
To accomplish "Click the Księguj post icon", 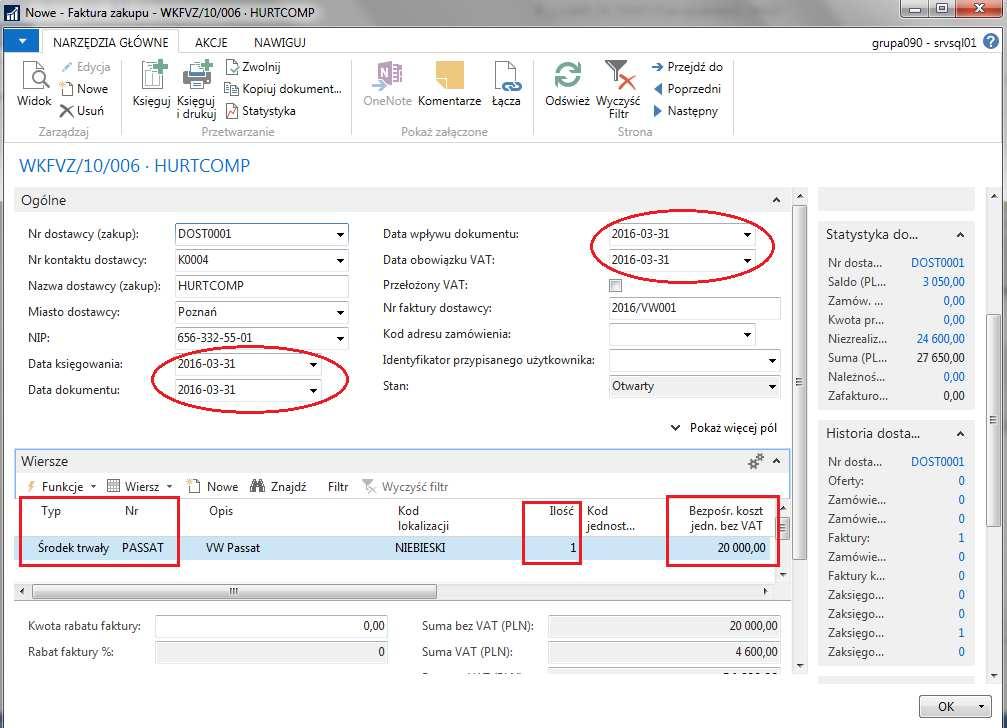I will (x=153, y=75).
